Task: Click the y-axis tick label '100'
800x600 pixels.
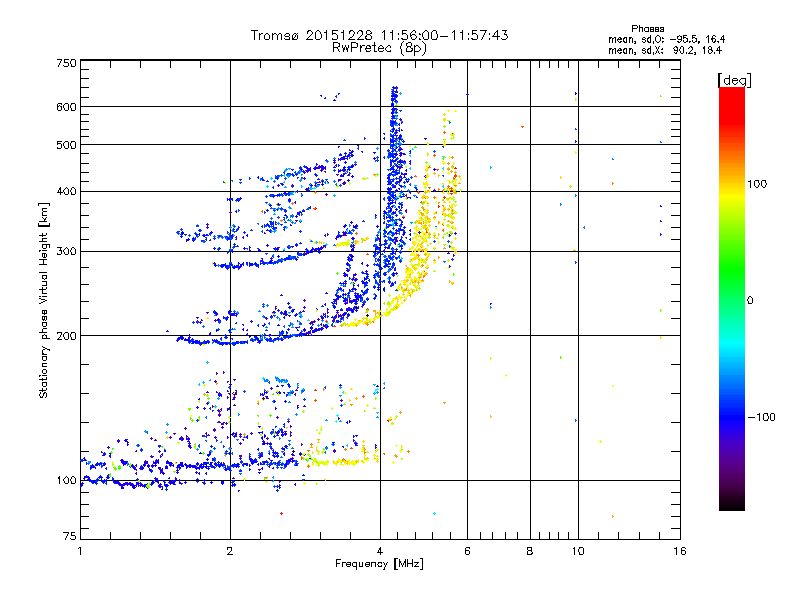Action: (67, 480)
